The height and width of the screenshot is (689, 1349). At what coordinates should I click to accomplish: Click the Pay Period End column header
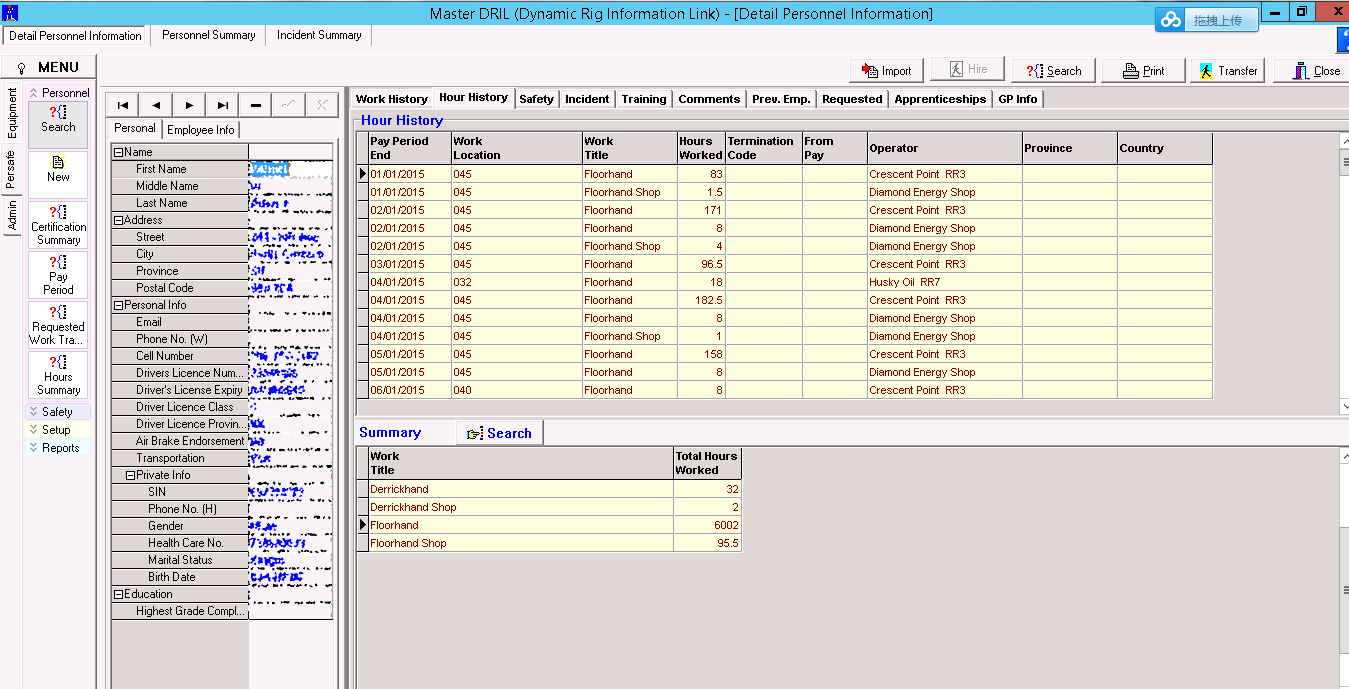pyautogui.click(x=409, y=148)
